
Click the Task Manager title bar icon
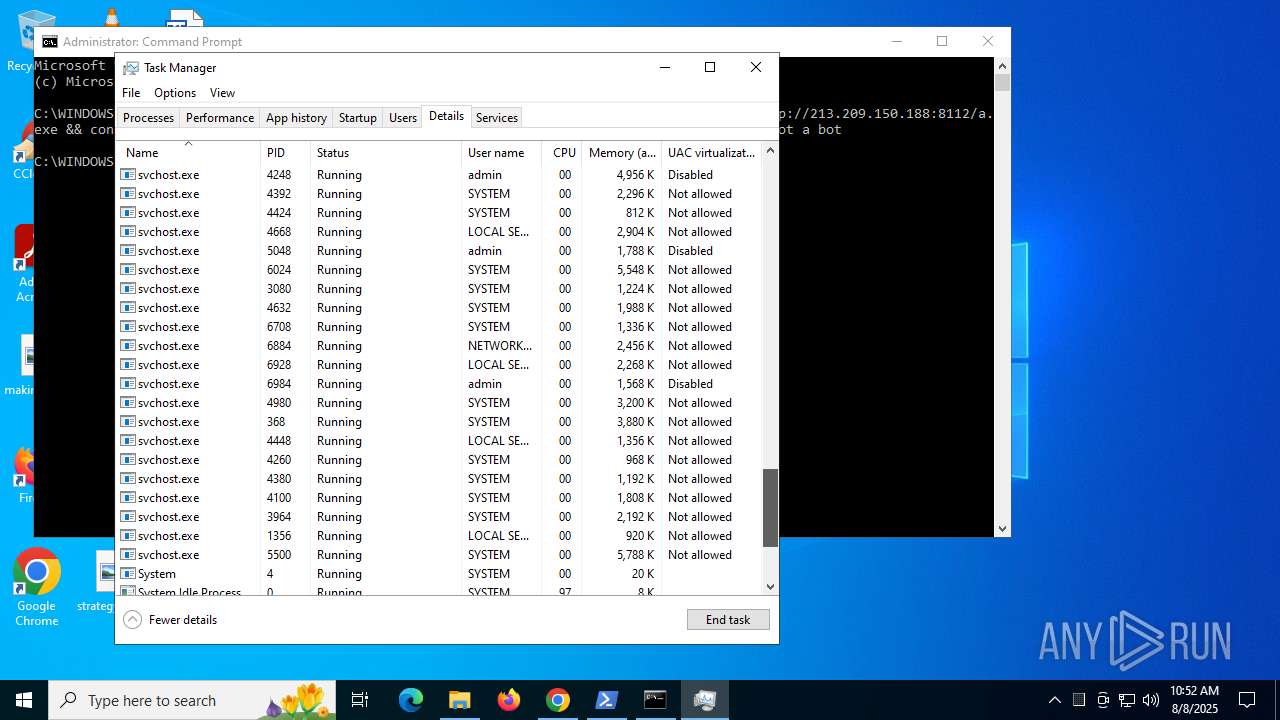pyautogui.click(x=131, y=67)
